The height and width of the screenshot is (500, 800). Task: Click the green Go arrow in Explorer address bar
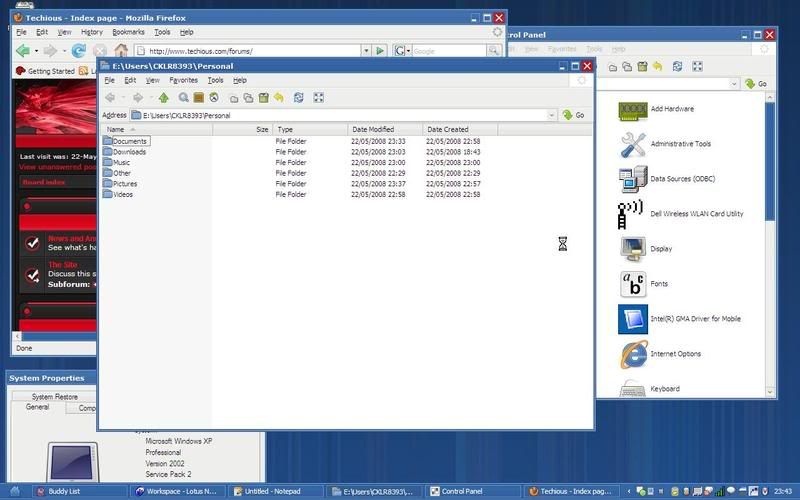[567, 115]
